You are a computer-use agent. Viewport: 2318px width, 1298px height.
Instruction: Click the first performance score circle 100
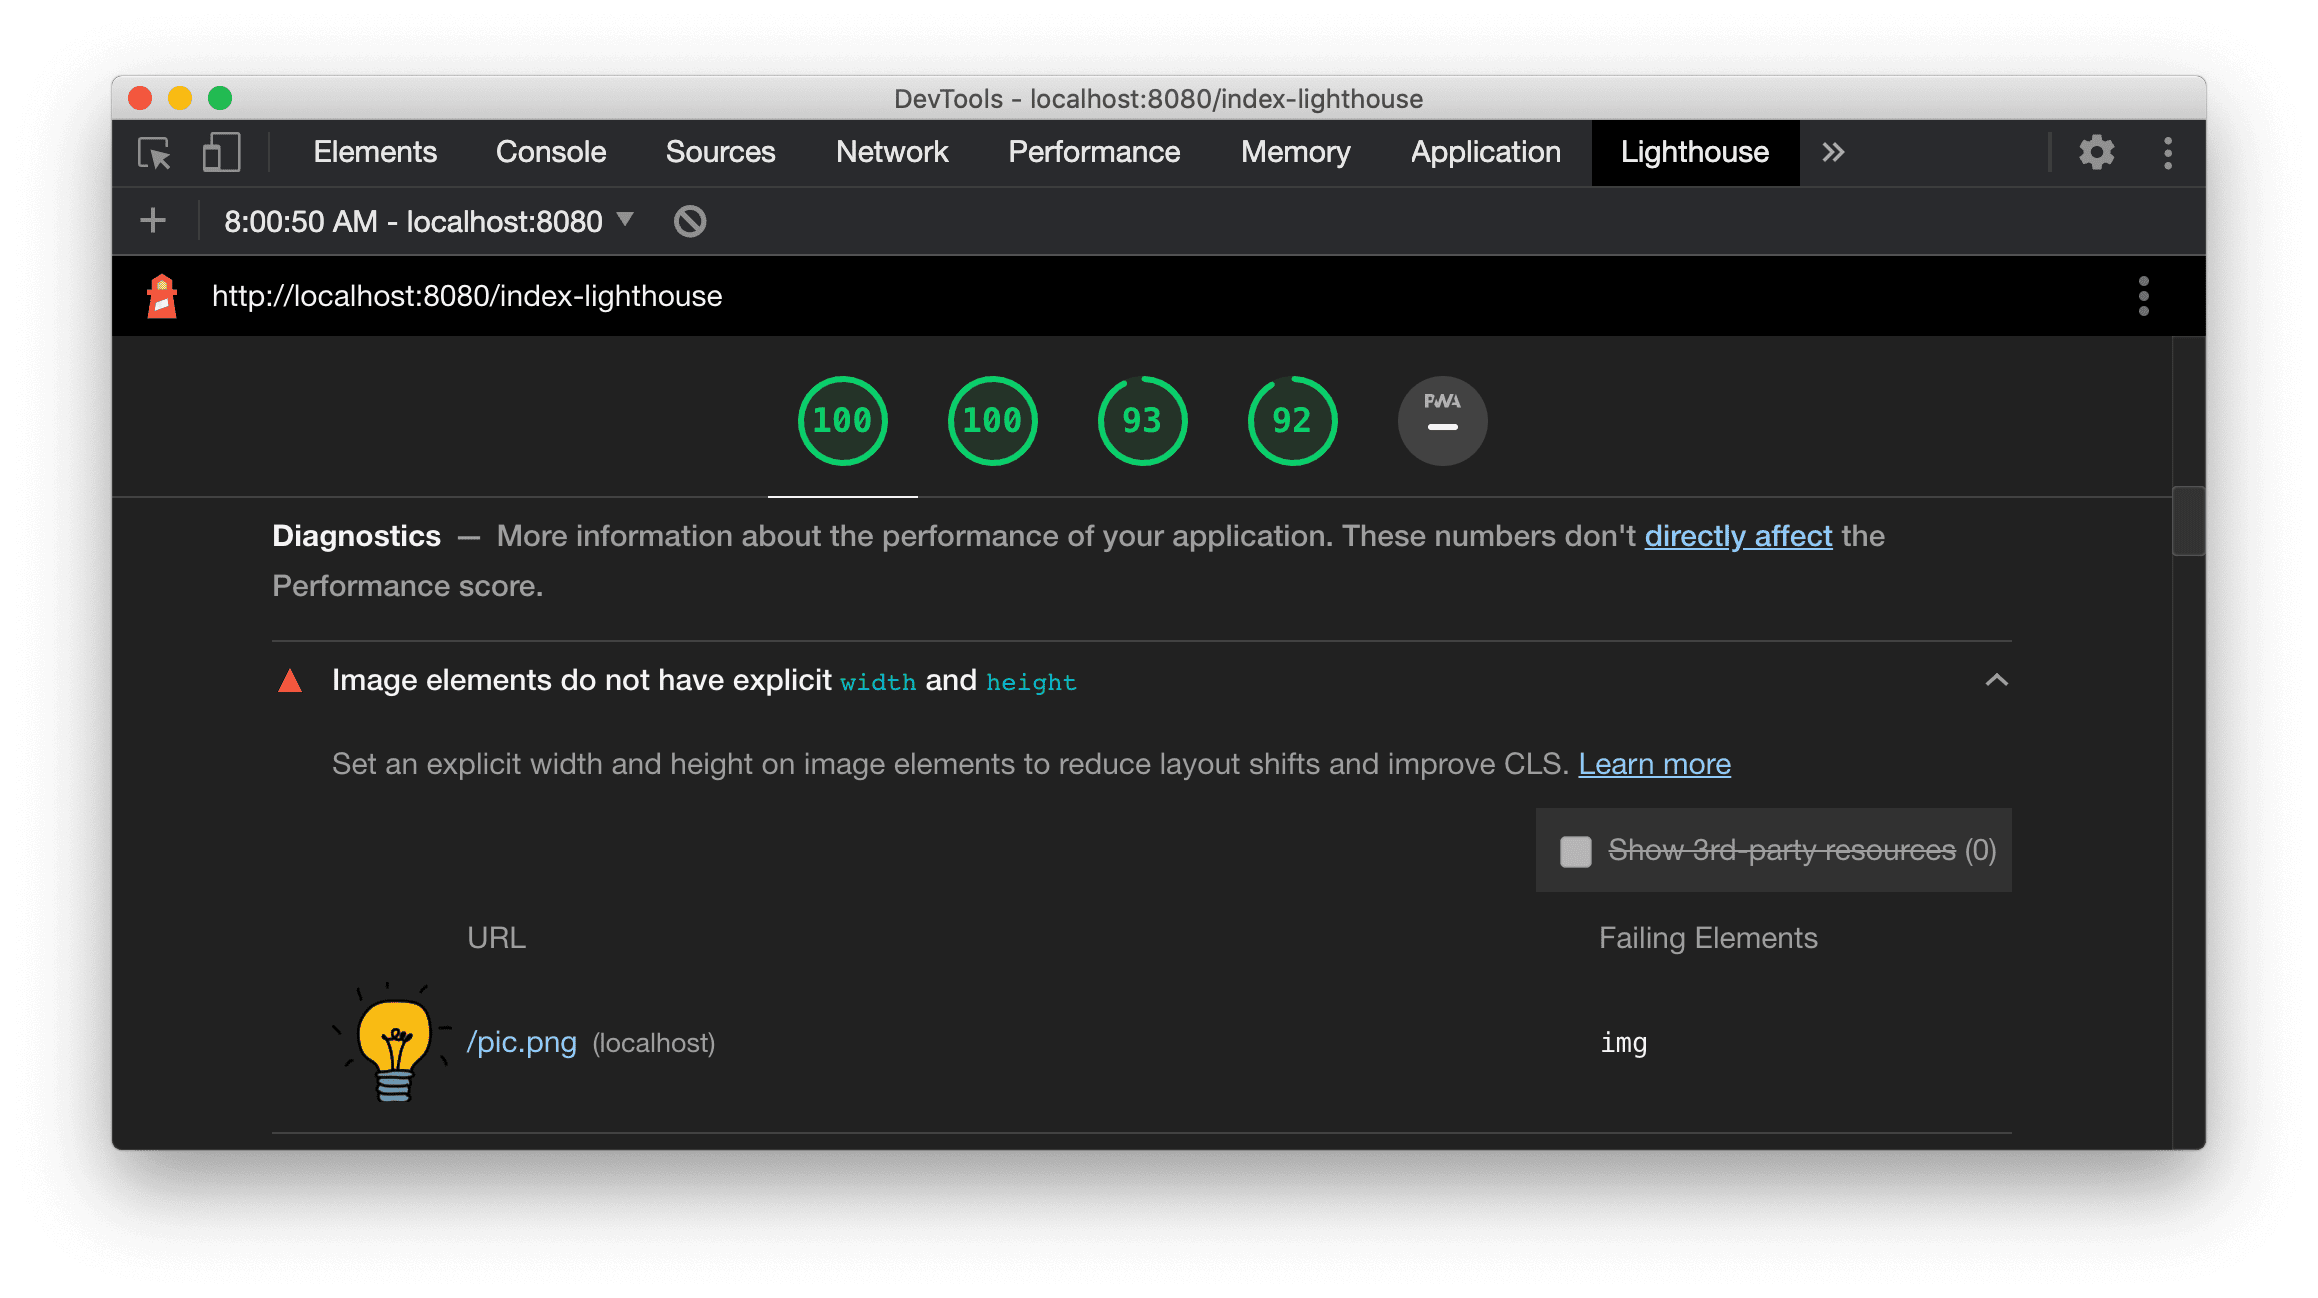(841, 420)
